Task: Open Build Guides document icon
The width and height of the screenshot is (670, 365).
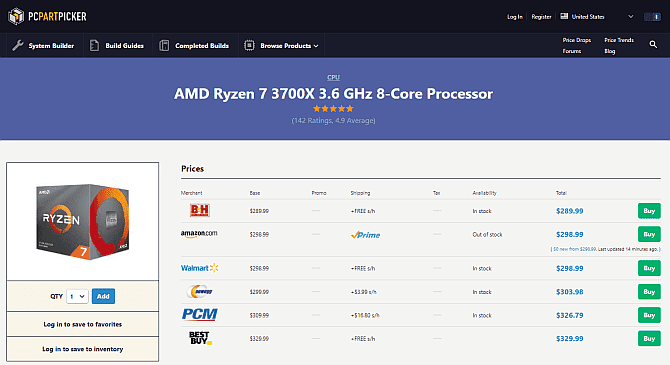Action: pyautogui.click(x=94, y=45)
